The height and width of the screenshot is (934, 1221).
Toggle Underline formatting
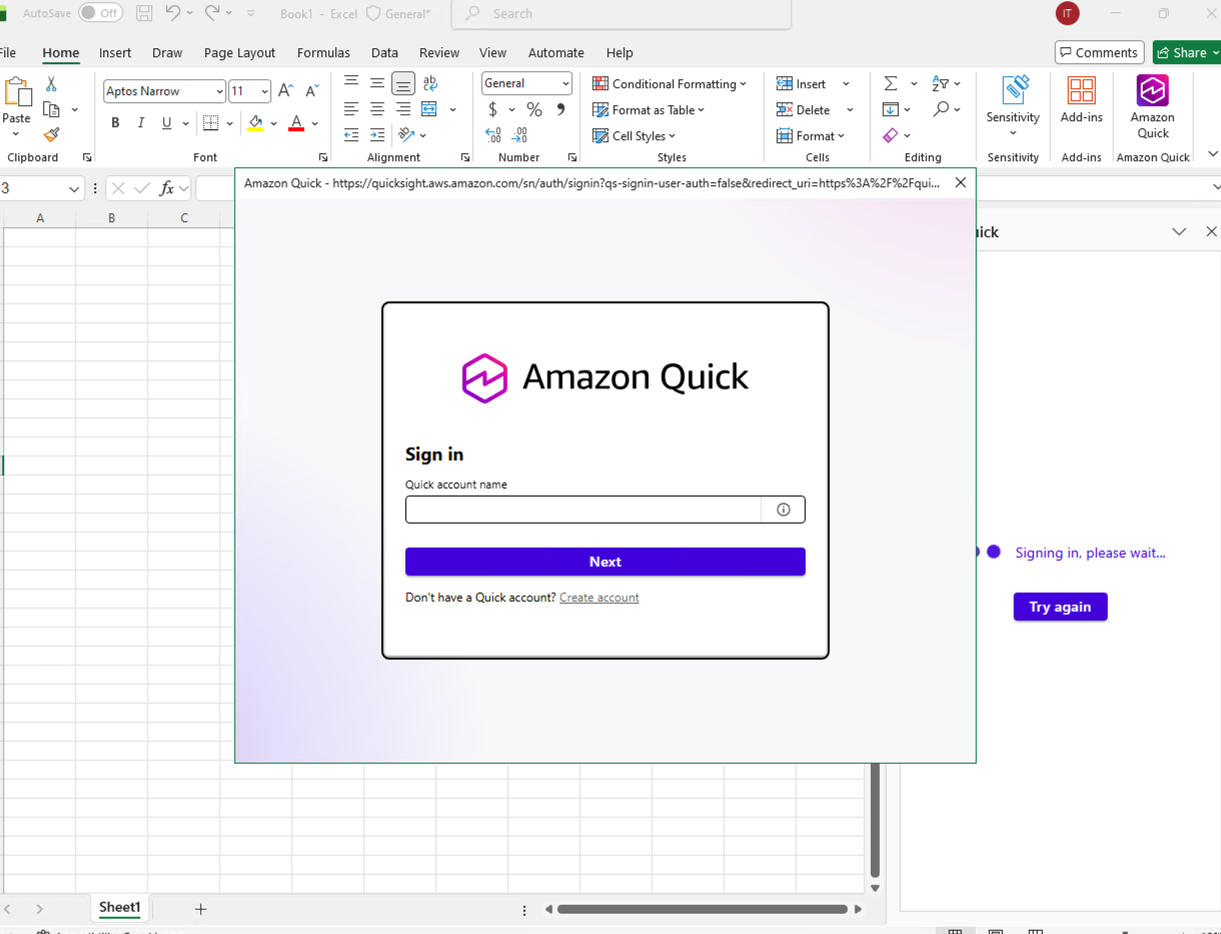point(167,123)
